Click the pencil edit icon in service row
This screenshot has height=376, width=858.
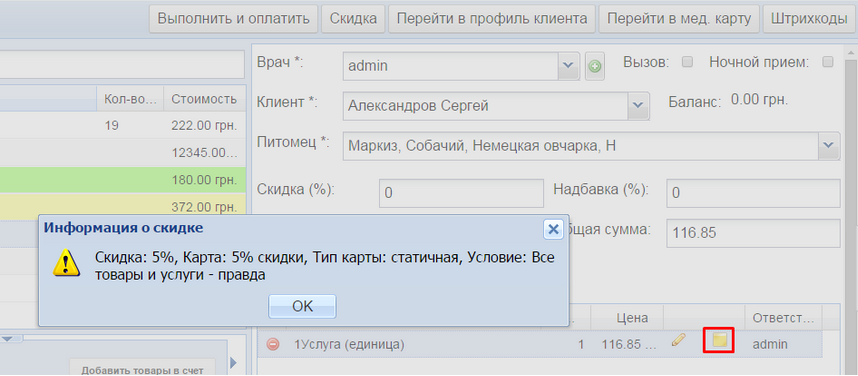[x=678, y=340]
